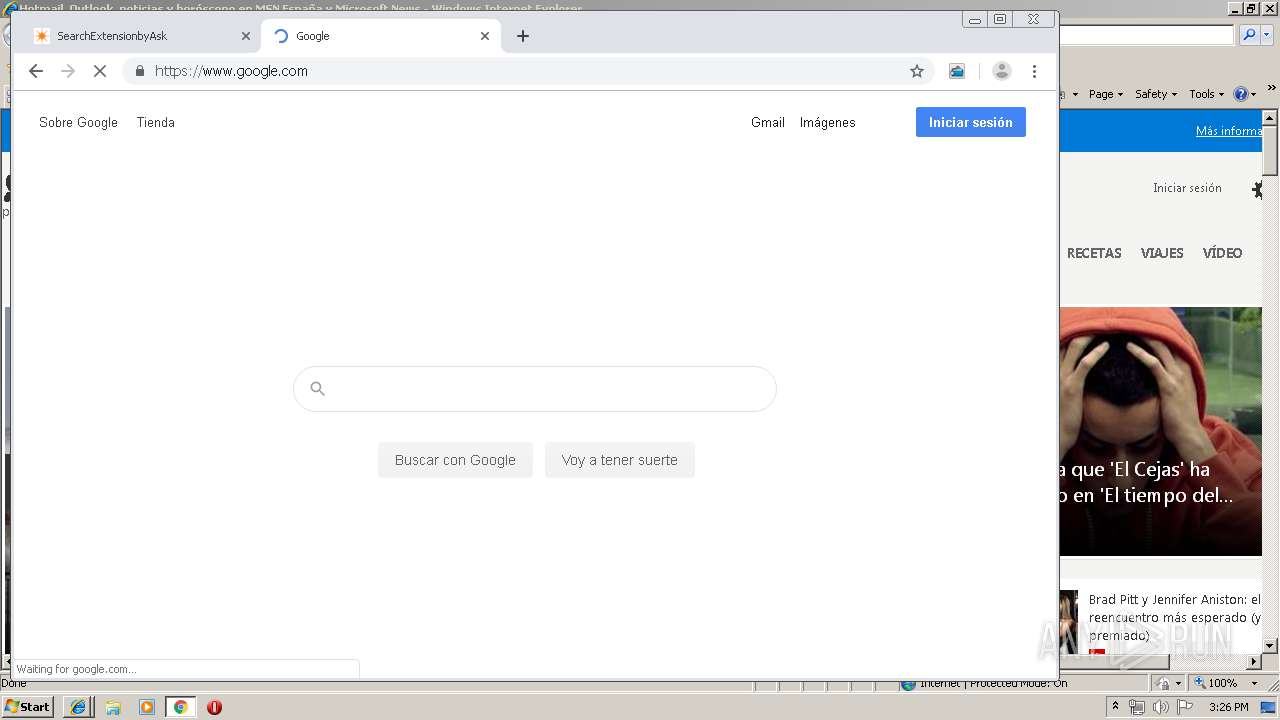Open the Action Center flag icon
The width and height of the screenshot is (1280, 720).
(x=1185, y=707)
